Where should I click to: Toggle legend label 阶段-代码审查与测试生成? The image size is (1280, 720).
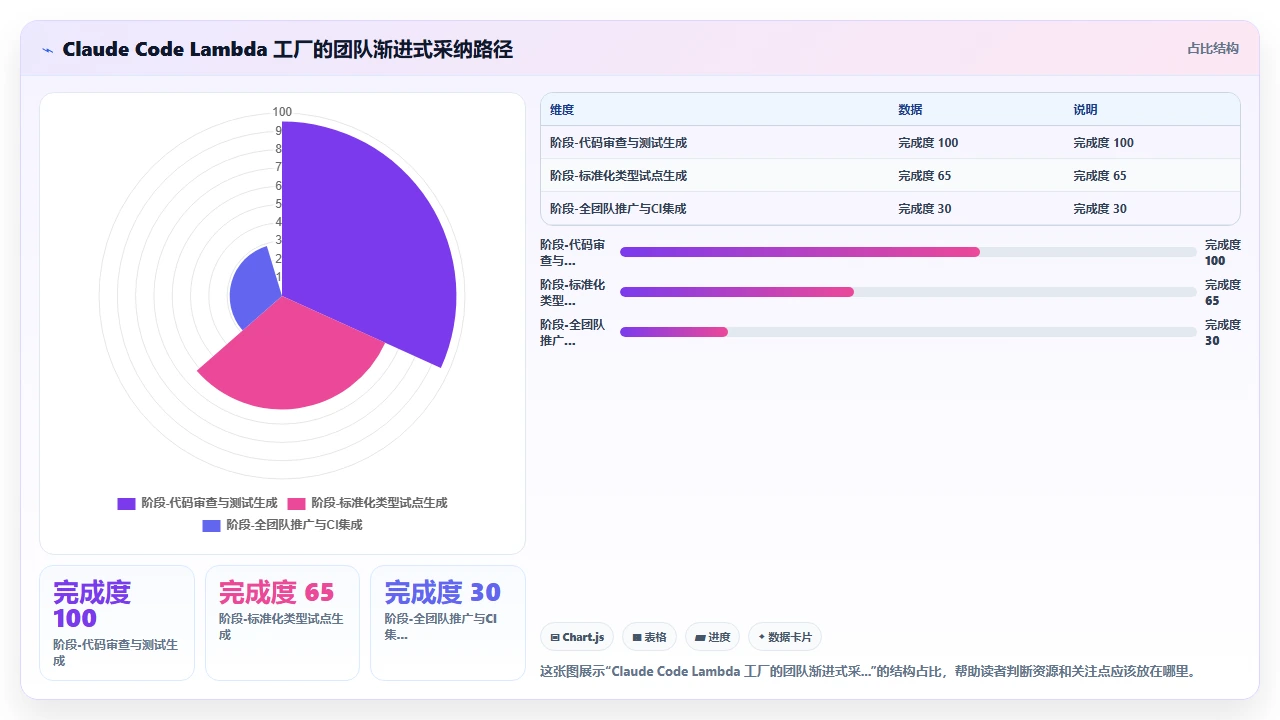[x=209, y=503]
